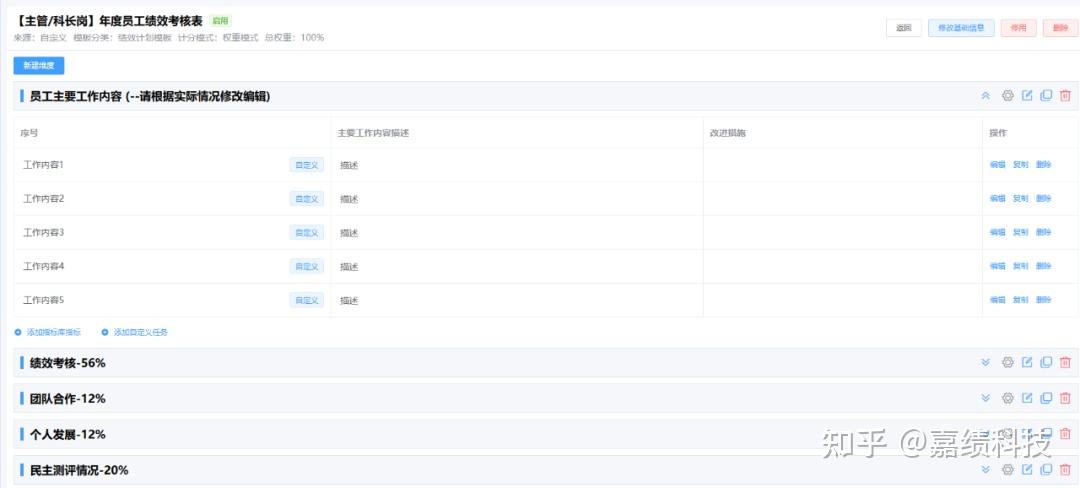Select the 工作内容4 cell
The image size is (1080, 488).
tap(172, 266)
